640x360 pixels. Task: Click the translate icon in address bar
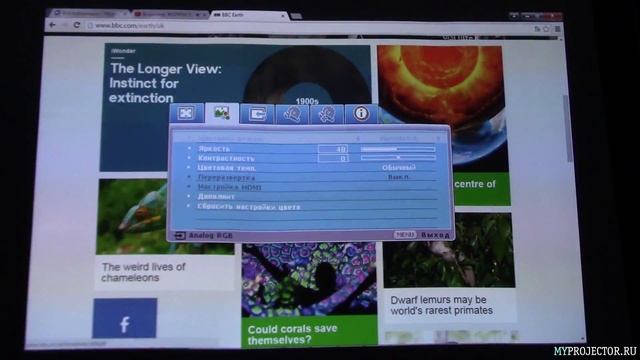[x=537, y=29]
